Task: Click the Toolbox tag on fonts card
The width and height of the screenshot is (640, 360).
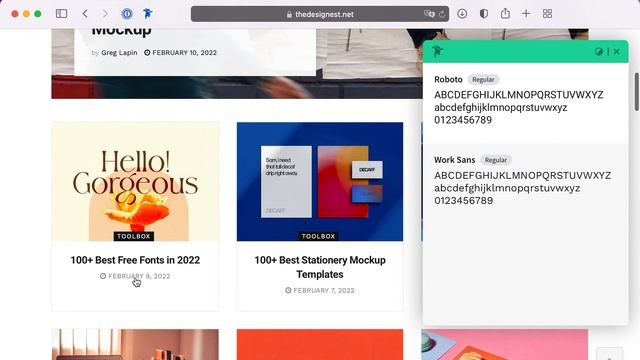Action: tap(133, 236)
